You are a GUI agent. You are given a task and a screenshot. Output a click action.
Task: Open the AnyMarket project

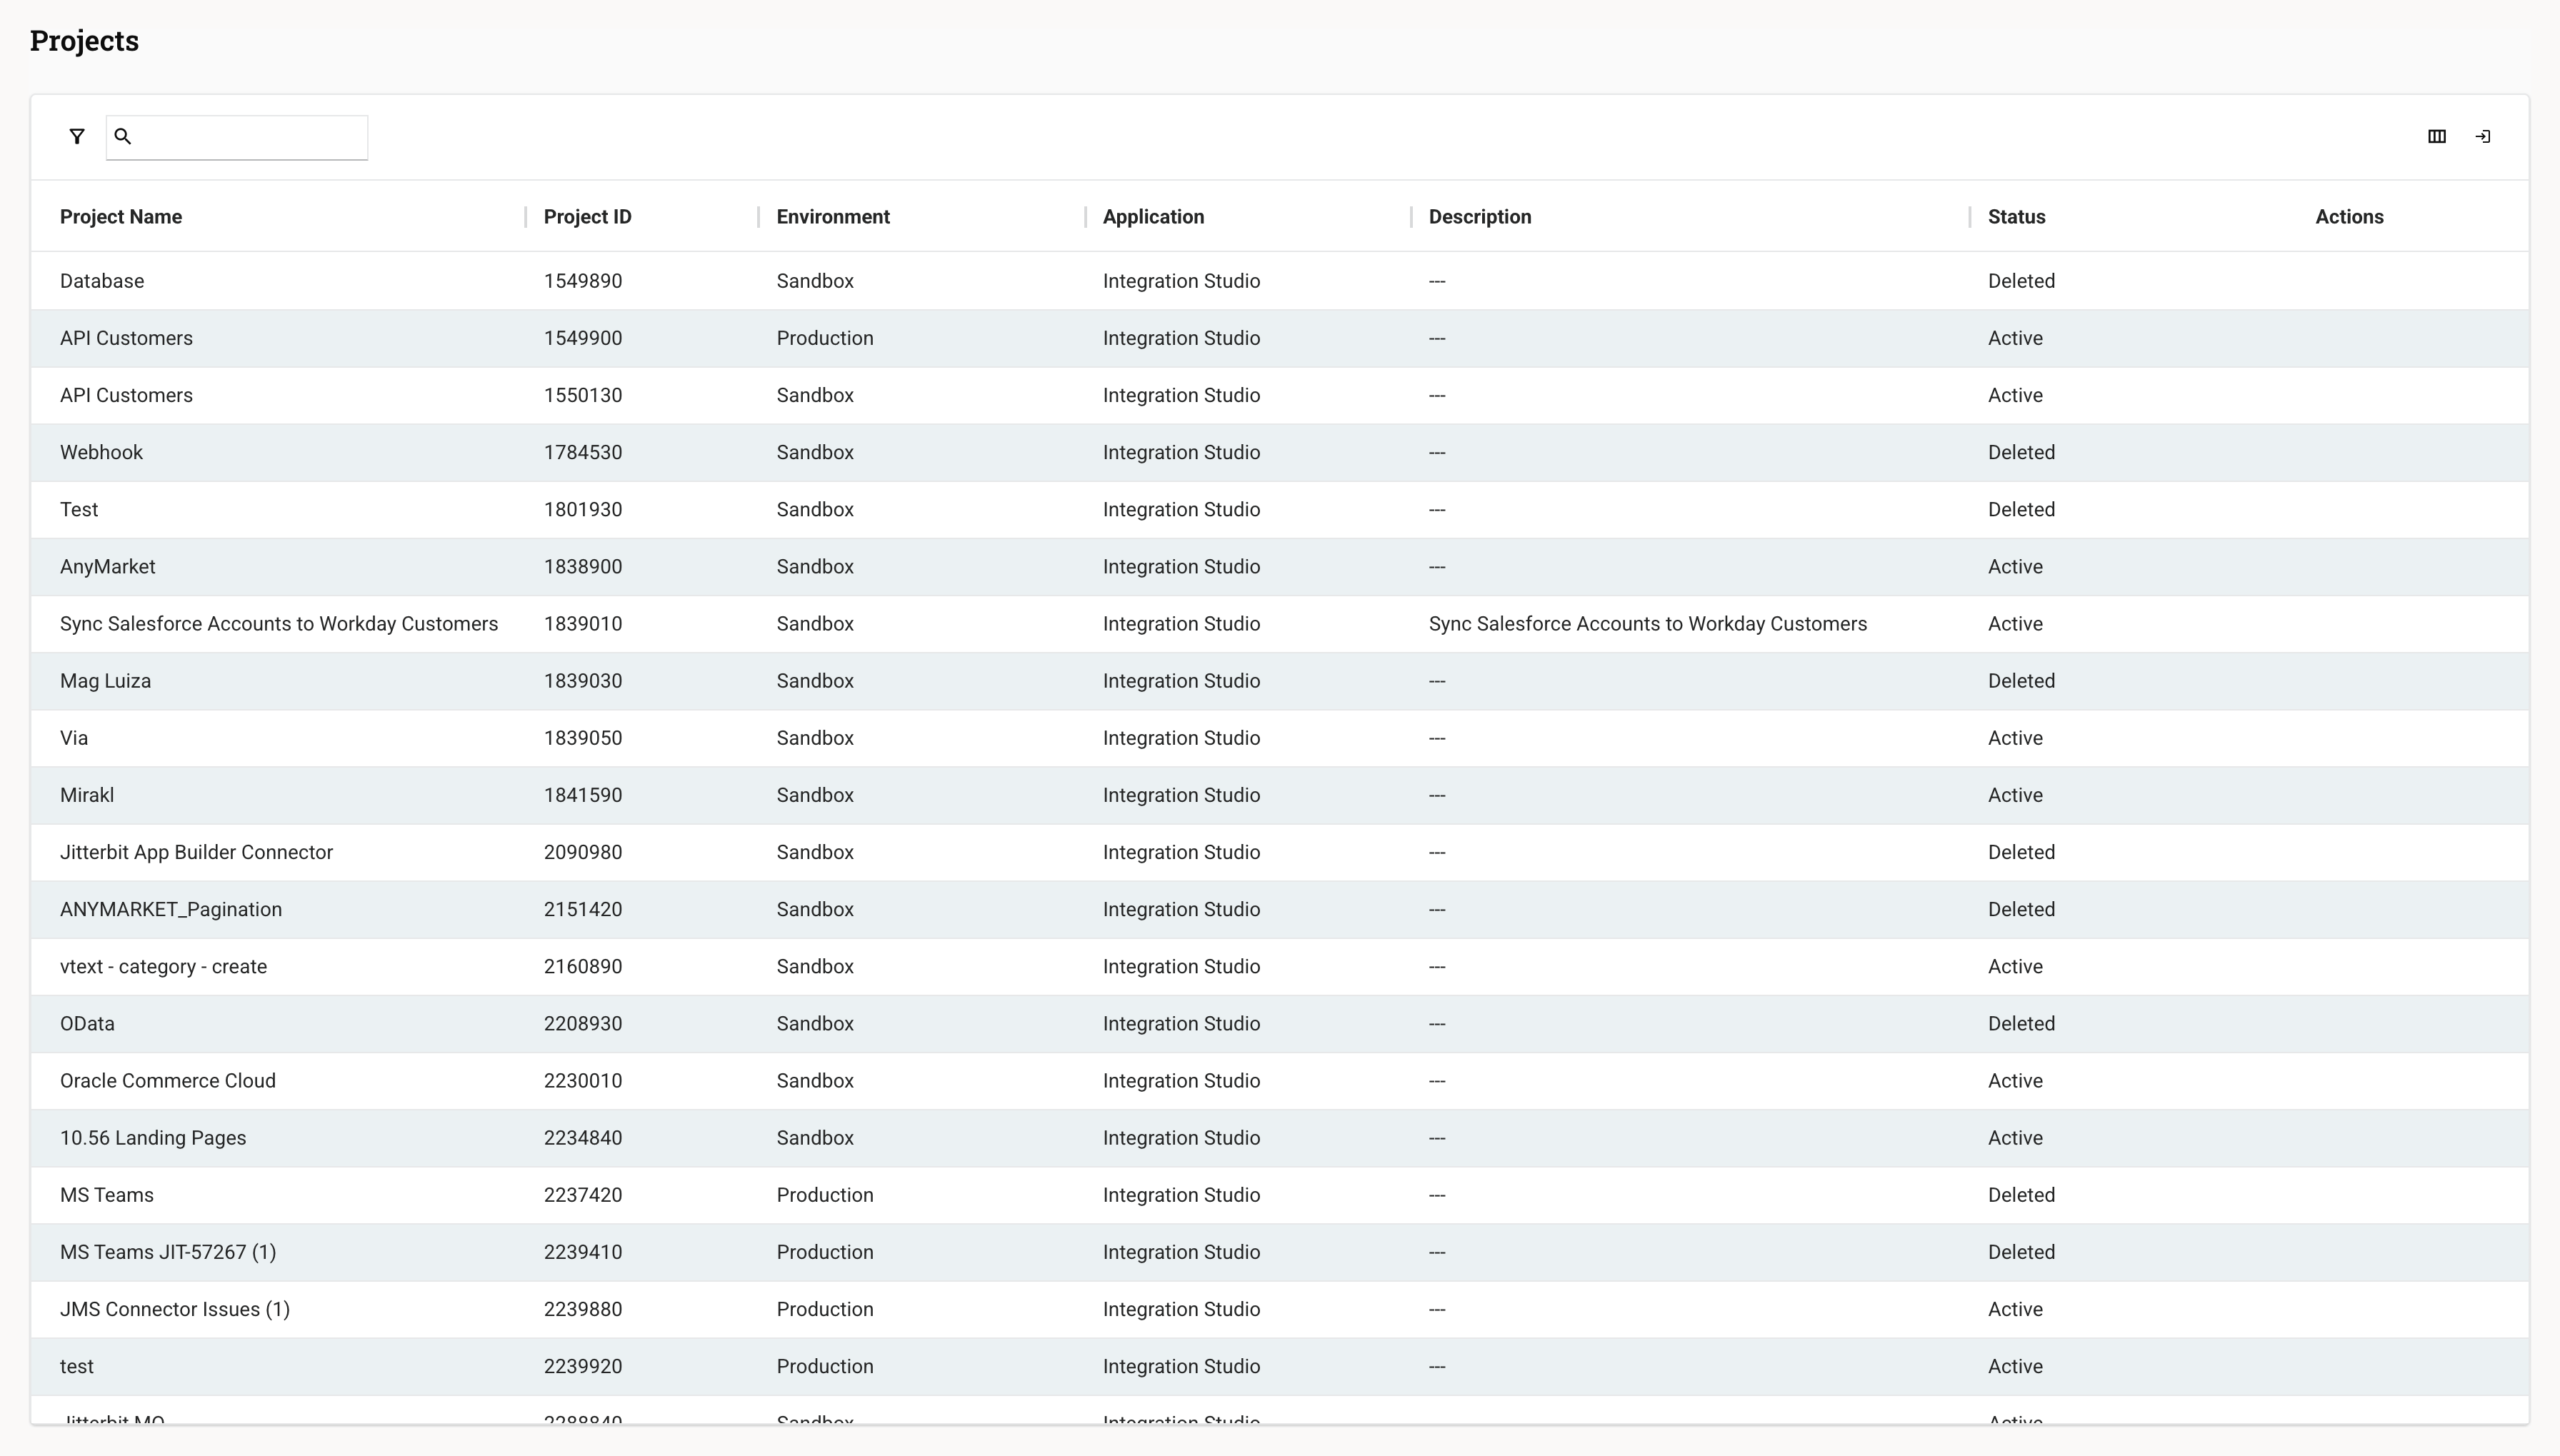[x=108, y=566]
